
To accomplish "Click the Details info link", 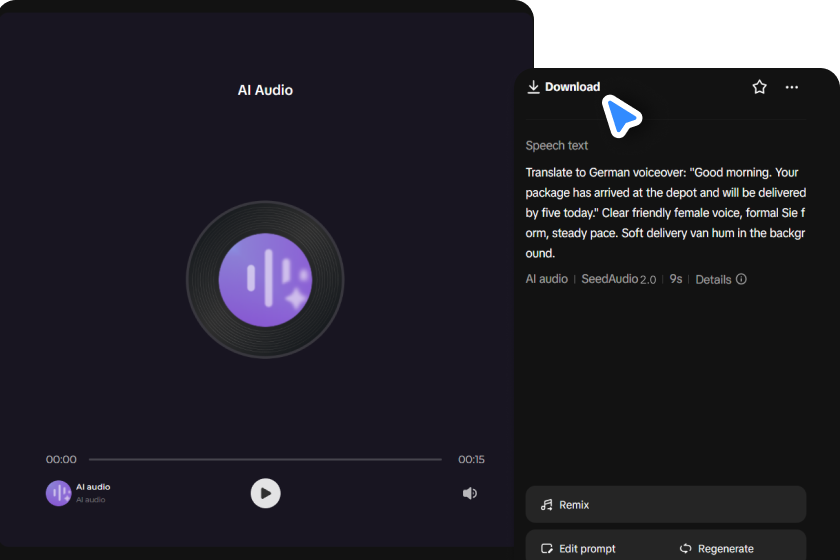I will pos(721,279).
